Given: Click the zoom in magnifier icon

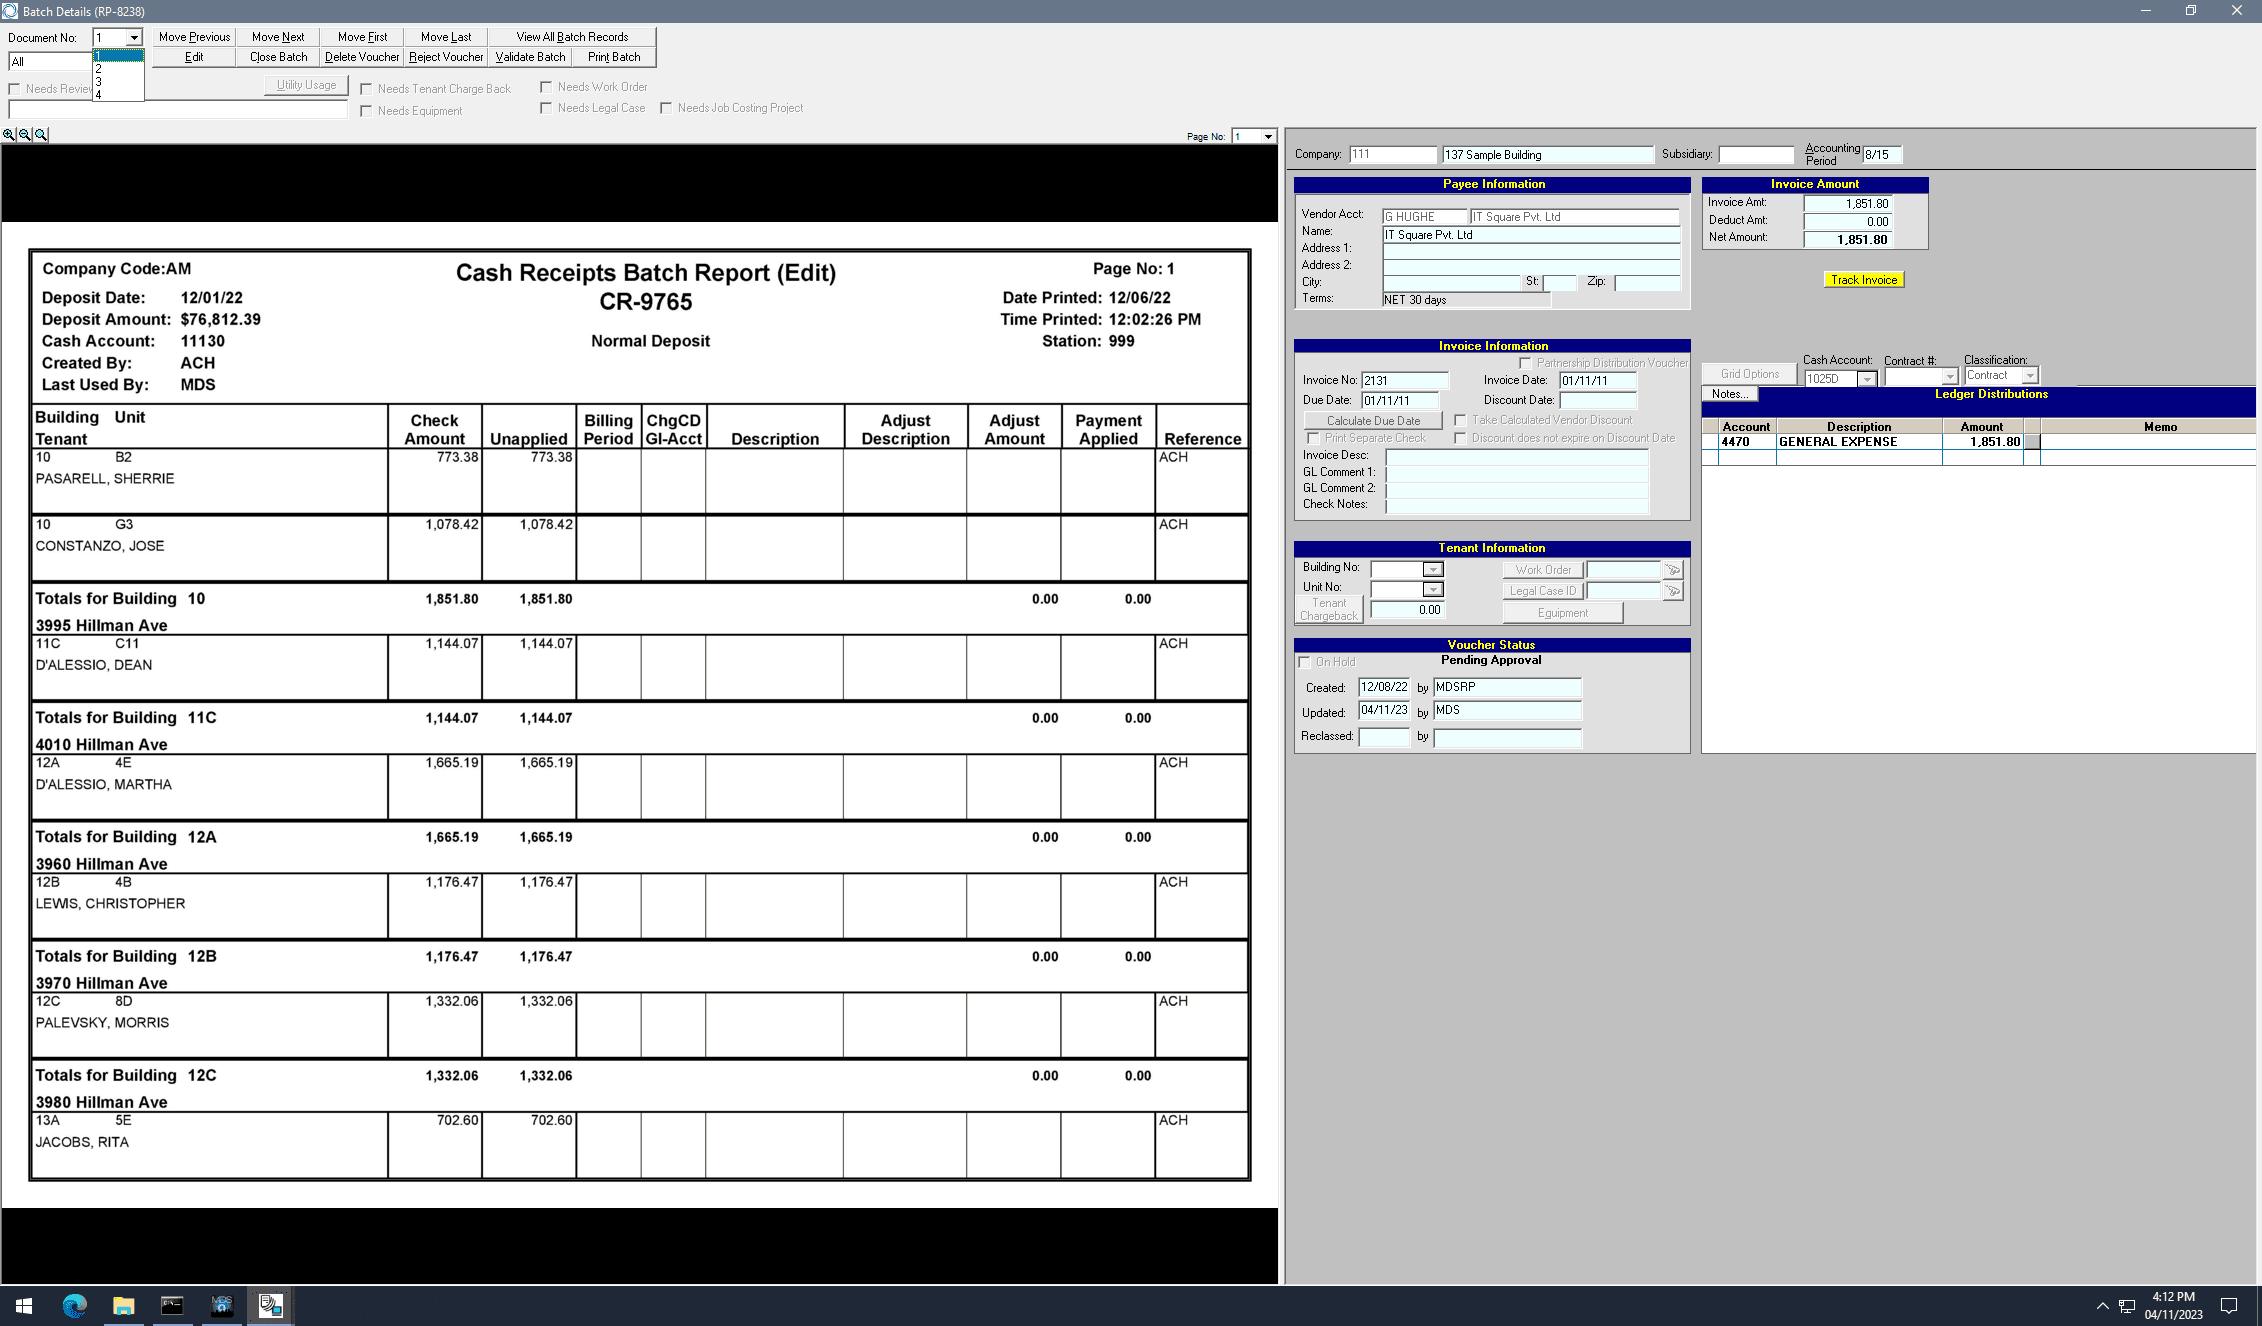Looking at the screenshot, I should pyautogui.click(x=9, y=135).
